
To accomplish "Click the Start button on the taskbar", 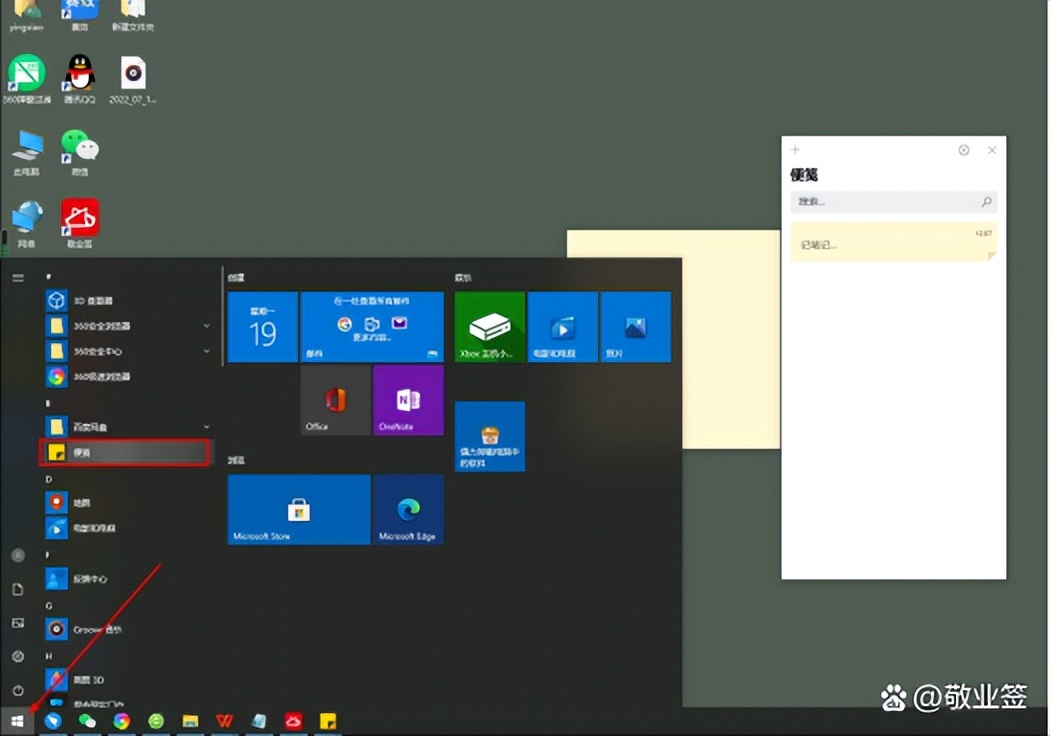I will (x=17, y=720).
